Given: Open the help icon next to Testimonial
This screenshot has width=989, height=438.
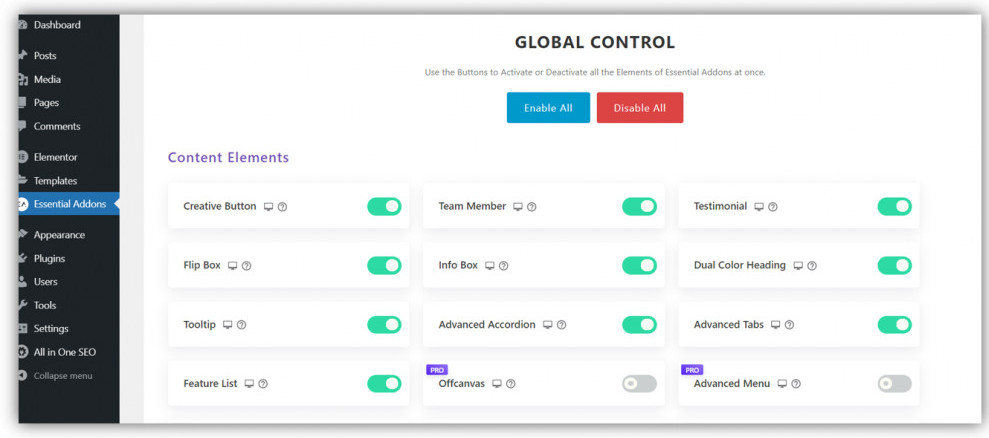Looking at the screenshot, I should 773,206.
